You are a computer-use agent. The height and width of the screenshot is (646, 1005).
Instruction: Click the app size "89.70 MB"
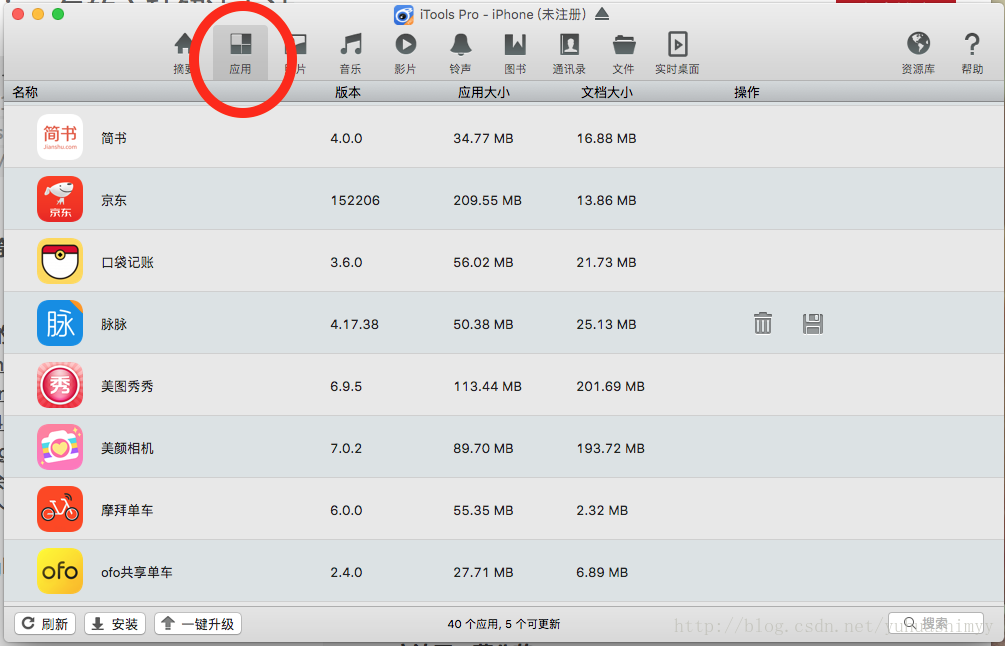(x=483, y=449)
